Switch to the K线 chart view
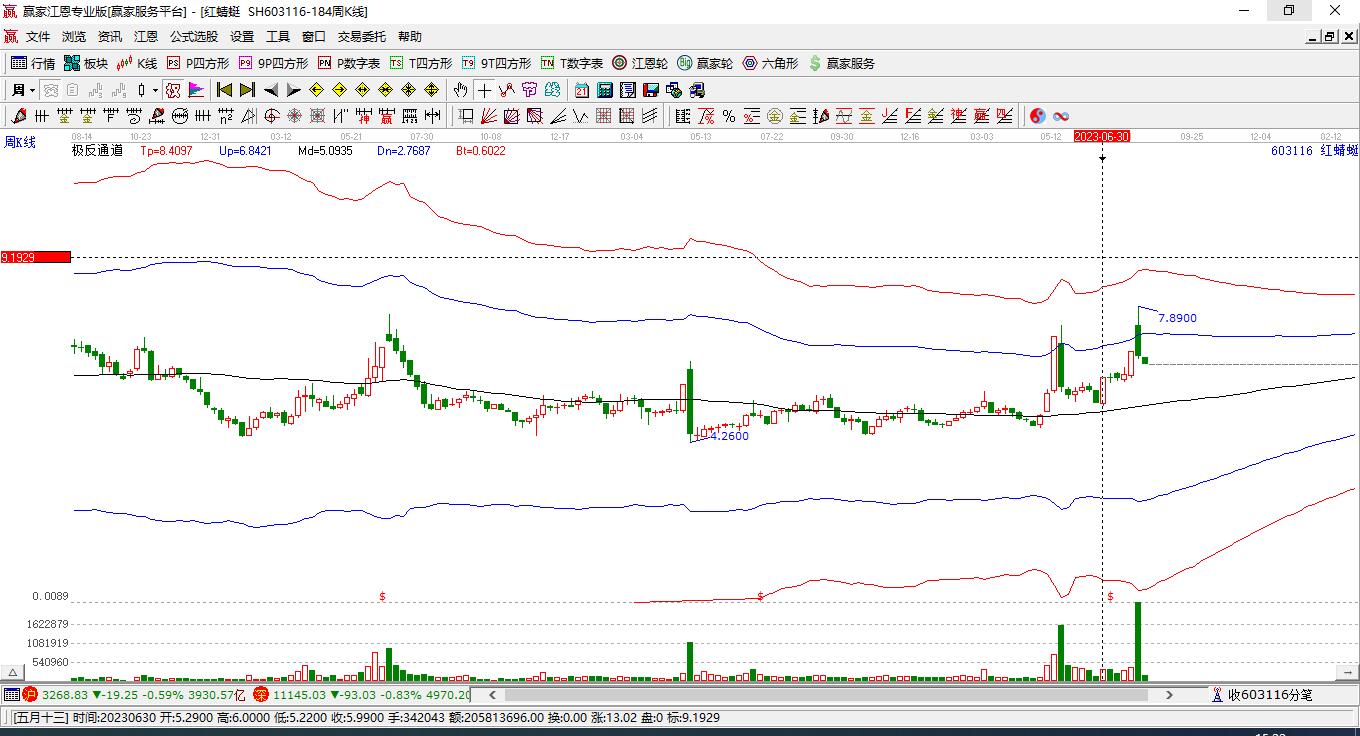Screen dimensions: 1360x736 tap(137, 63)
